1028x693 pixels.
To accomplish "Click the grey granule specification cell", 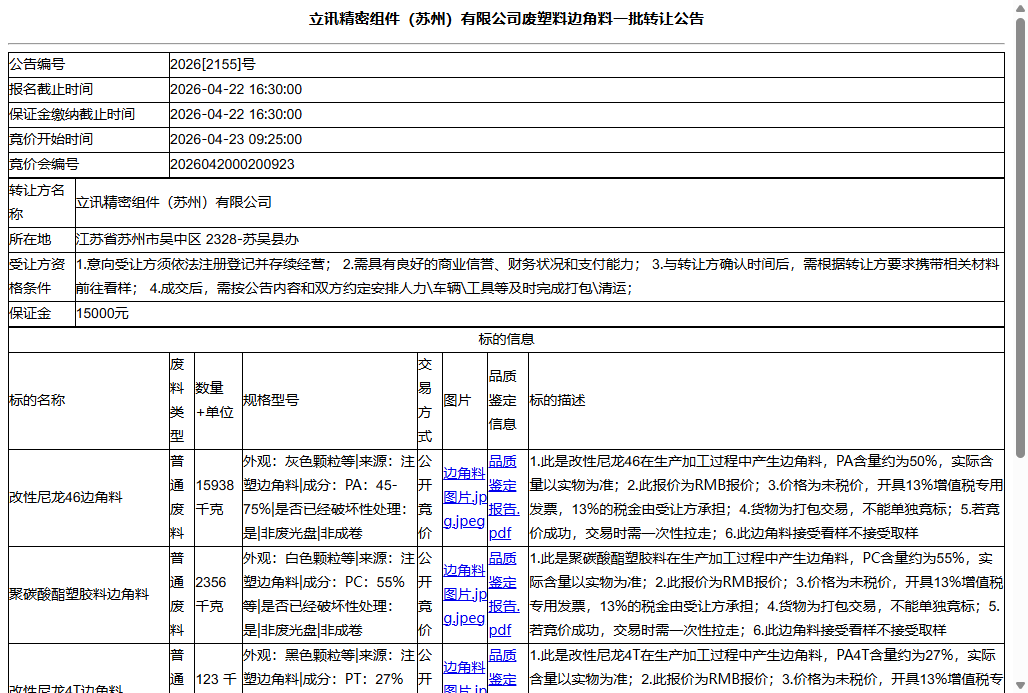I will (330, 498).
